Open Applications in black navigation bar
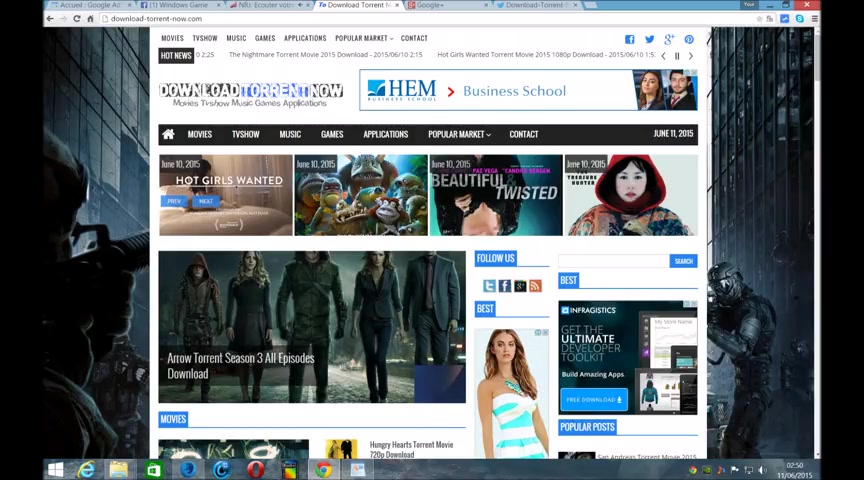Image resolution: width=864 pixels, height=480 pixels. pyautogui.click(x=386, y=134)
